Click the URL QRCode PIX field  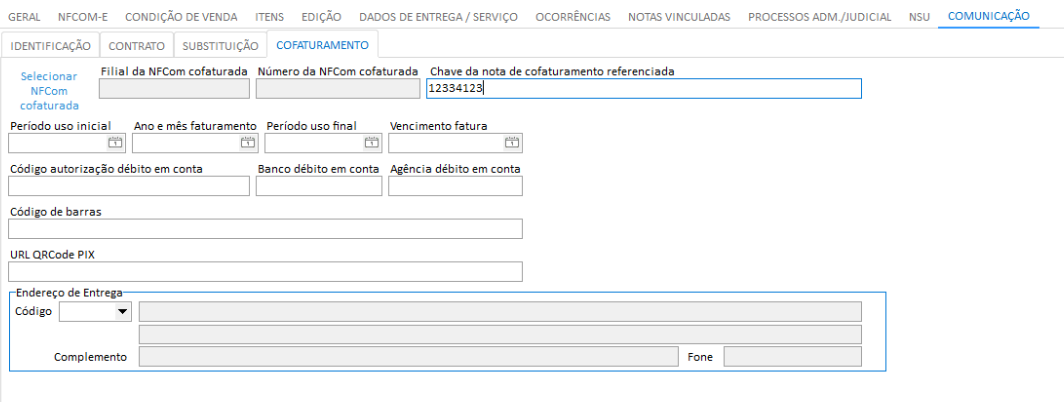(265, 272)
